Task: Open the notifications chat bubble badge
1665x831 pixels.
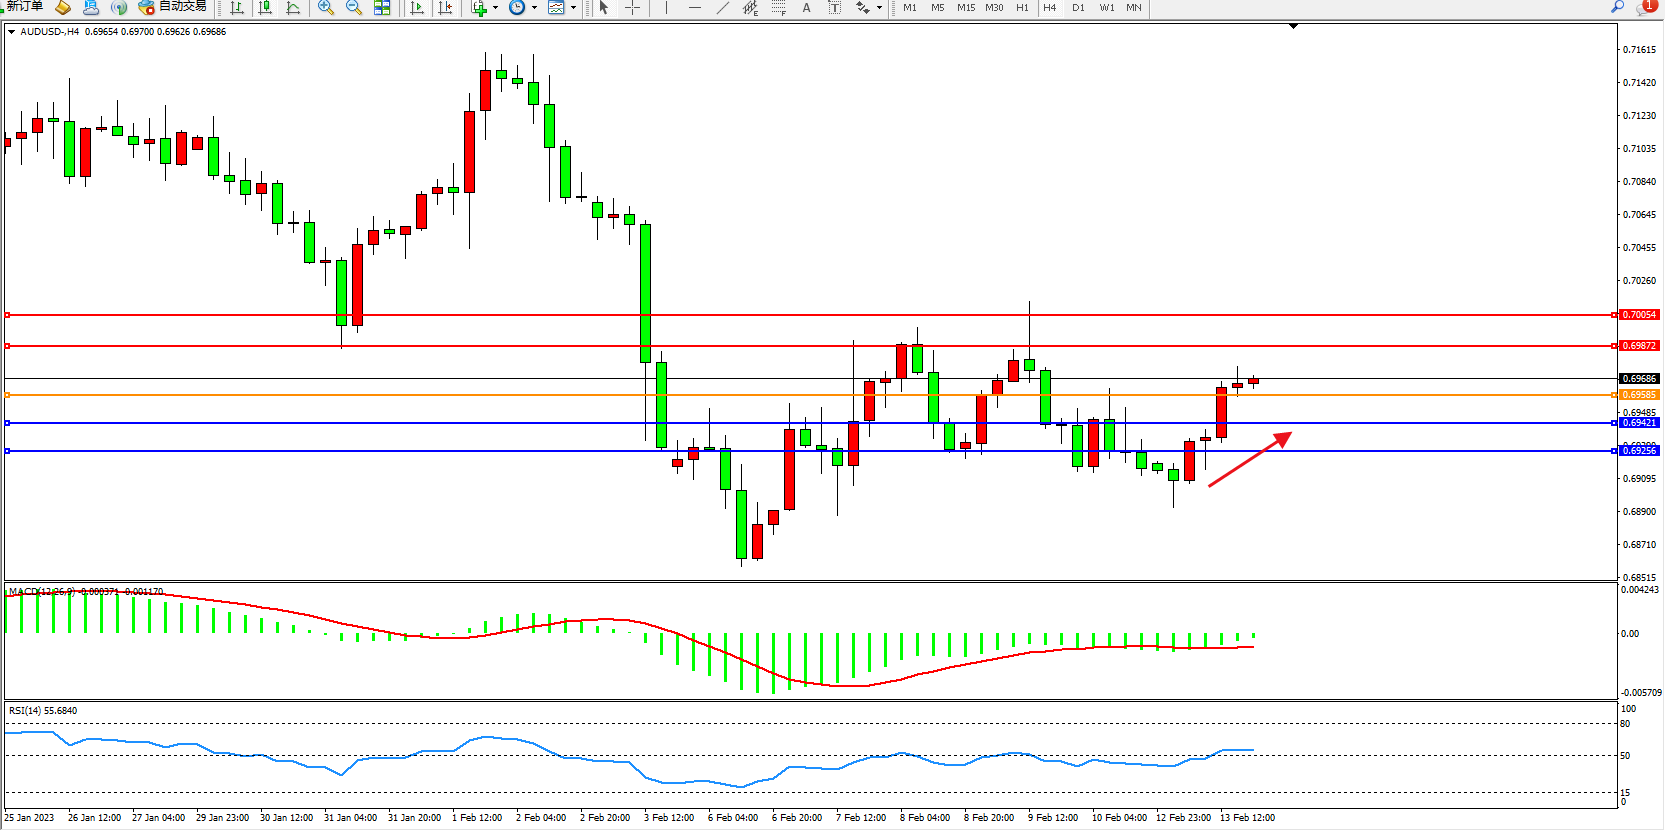Action: tap(1646, 7)
